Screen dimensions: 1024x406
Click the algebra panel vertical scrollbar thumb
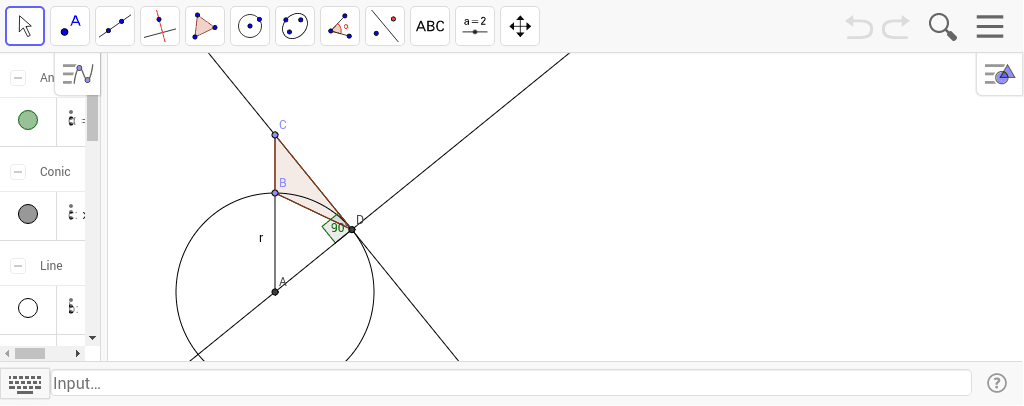click(92, 117)
